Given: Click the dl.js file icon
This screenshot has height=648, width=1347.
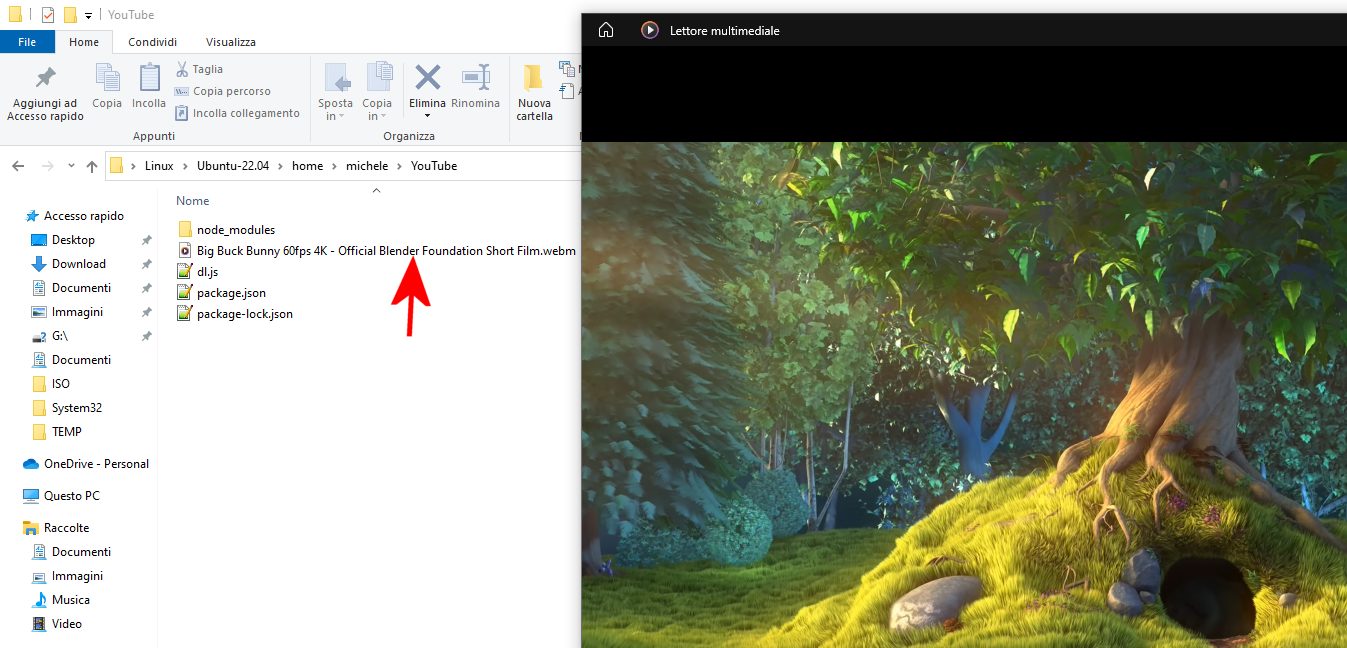Looking at the screenshot, I should click(x=184, y=272).
